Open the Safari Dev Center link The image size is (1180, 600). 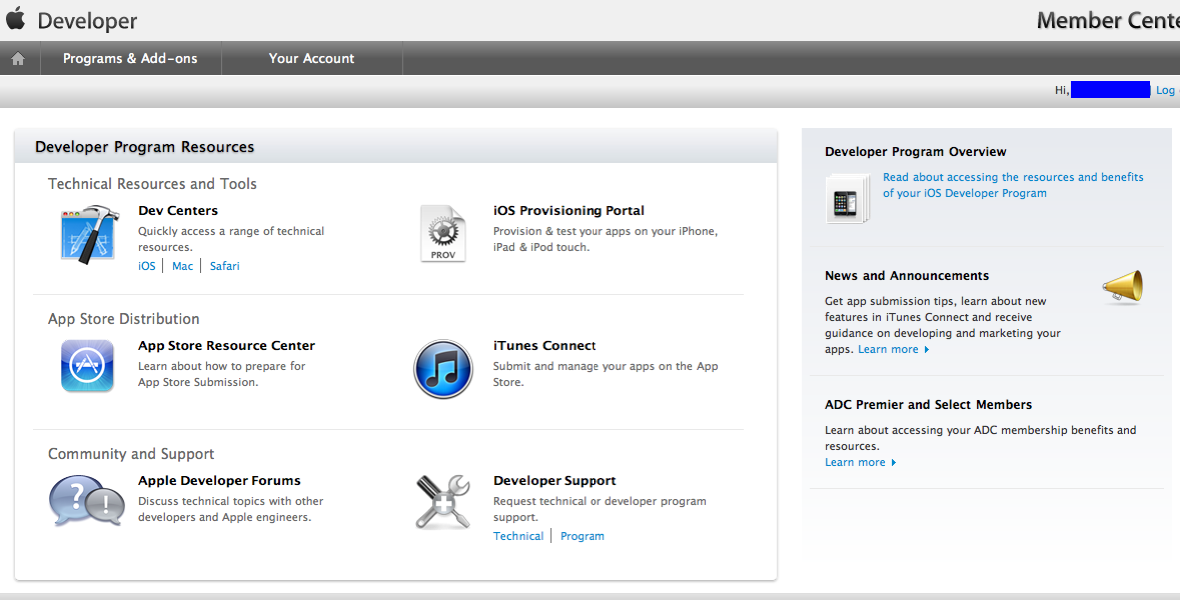coord(224,266)
